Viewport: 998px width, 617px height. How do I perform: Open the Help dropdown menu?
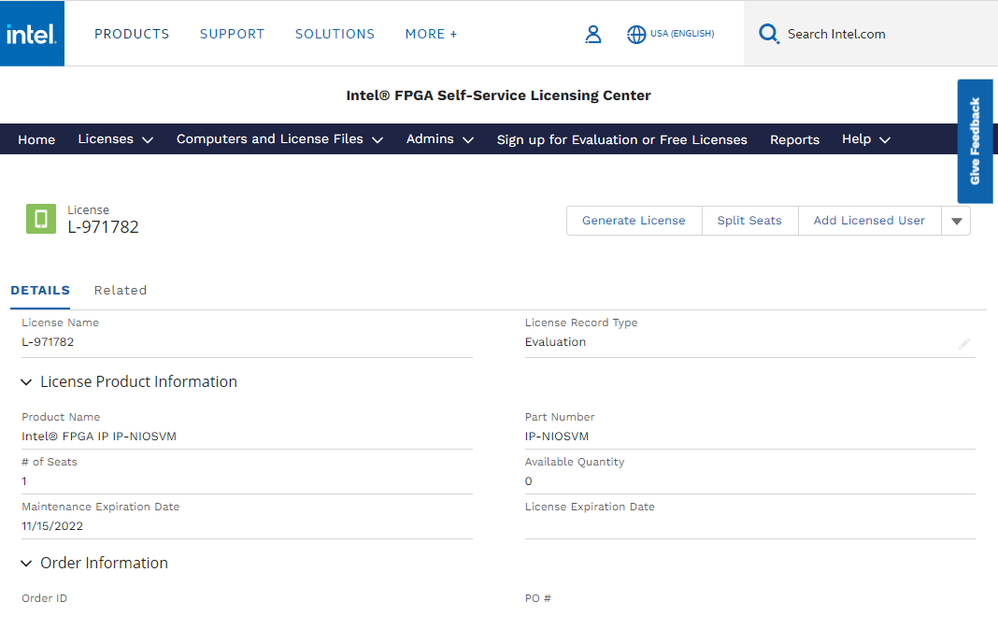pos(865,139)
